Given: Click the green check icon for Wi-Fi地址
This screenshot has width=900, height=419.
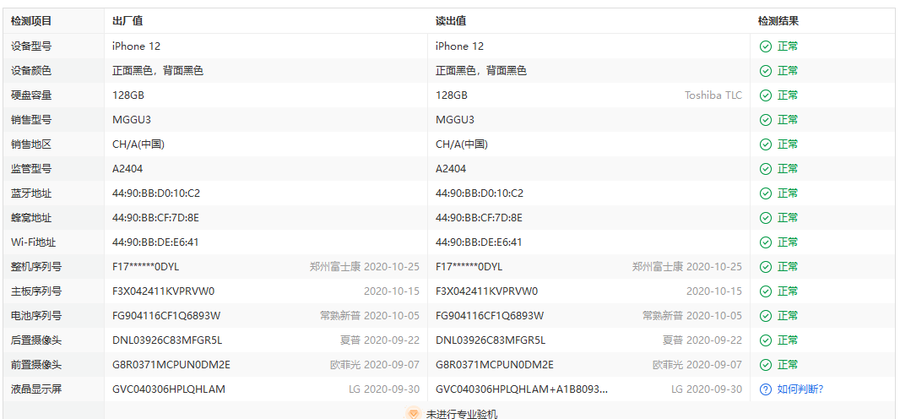Looking at the screenshot, I should pos(765,242).
